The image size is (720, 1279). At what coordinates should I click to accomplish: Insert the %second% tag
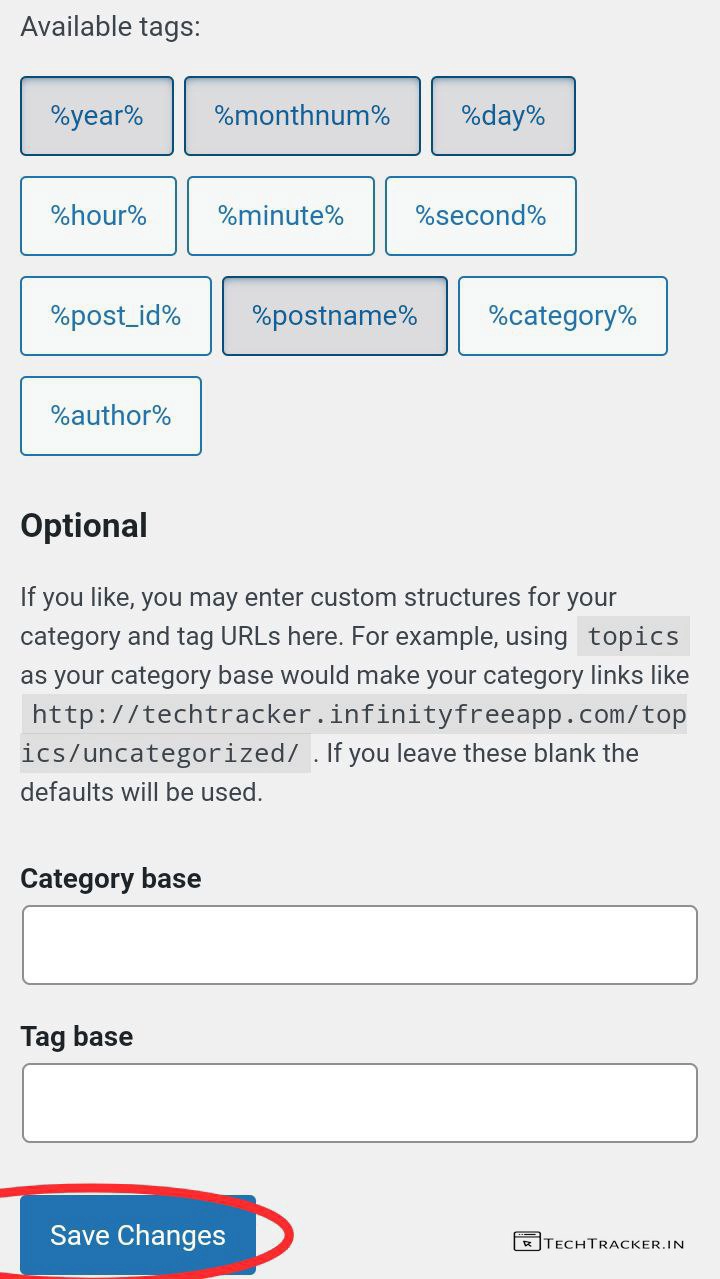point(481,216)
